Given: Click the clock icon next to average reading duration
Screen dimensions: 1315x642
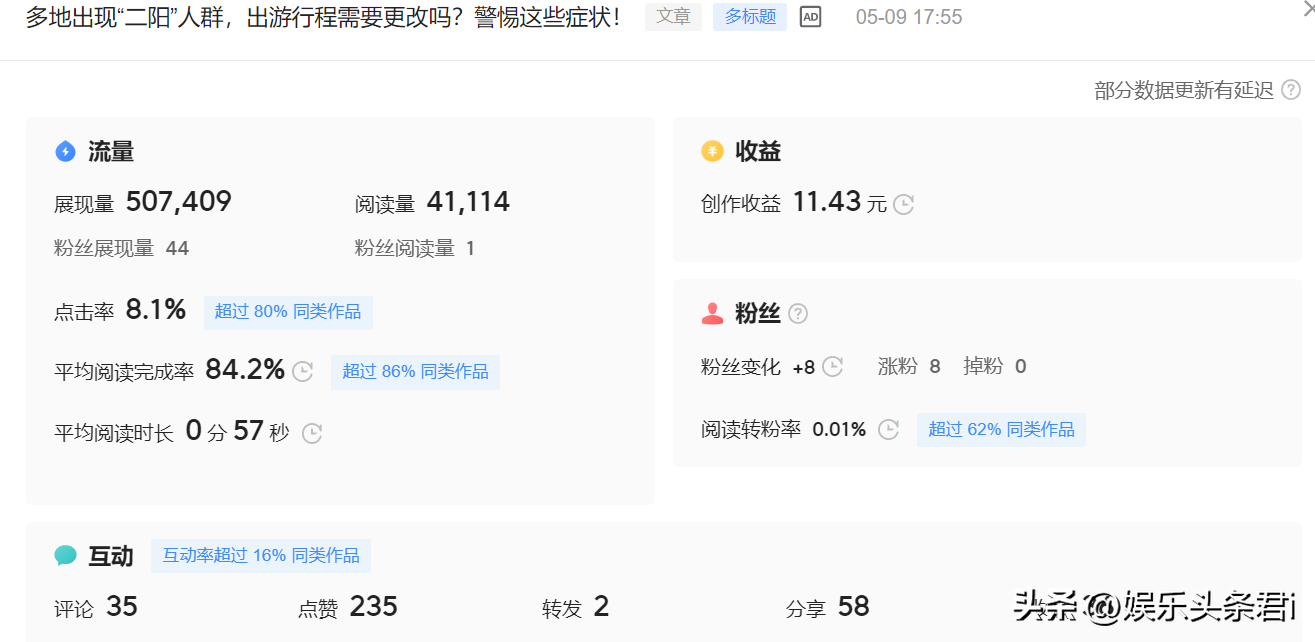Looking at the screenshot, I should 312,433.
